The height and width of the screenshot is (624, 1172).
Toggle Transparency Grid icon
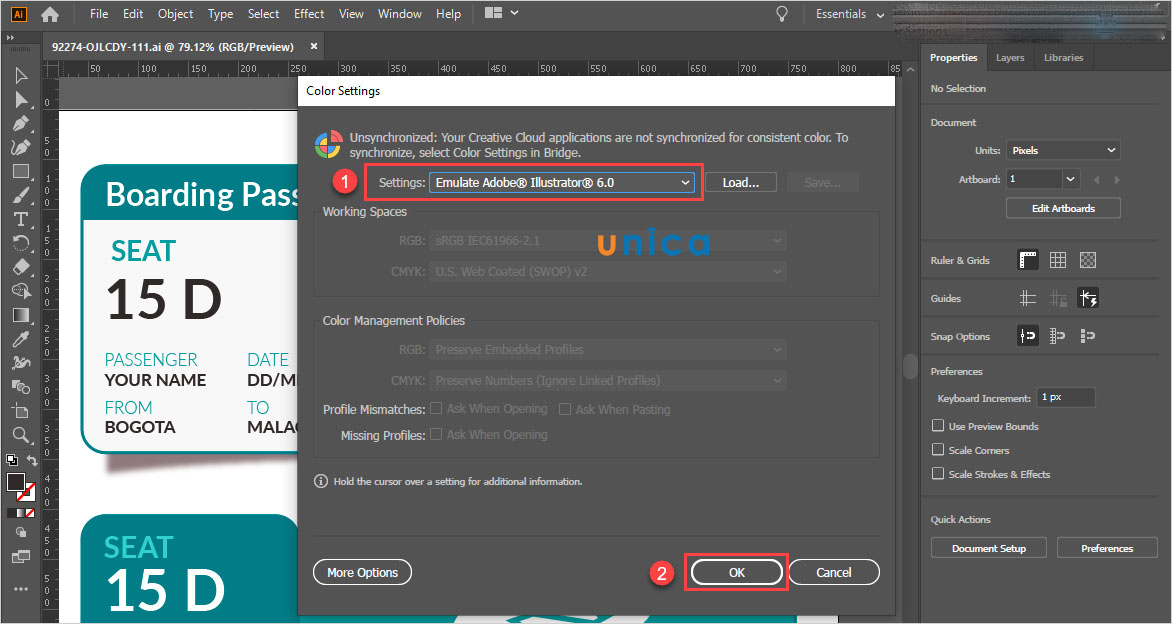click(x=1088, y=260)
